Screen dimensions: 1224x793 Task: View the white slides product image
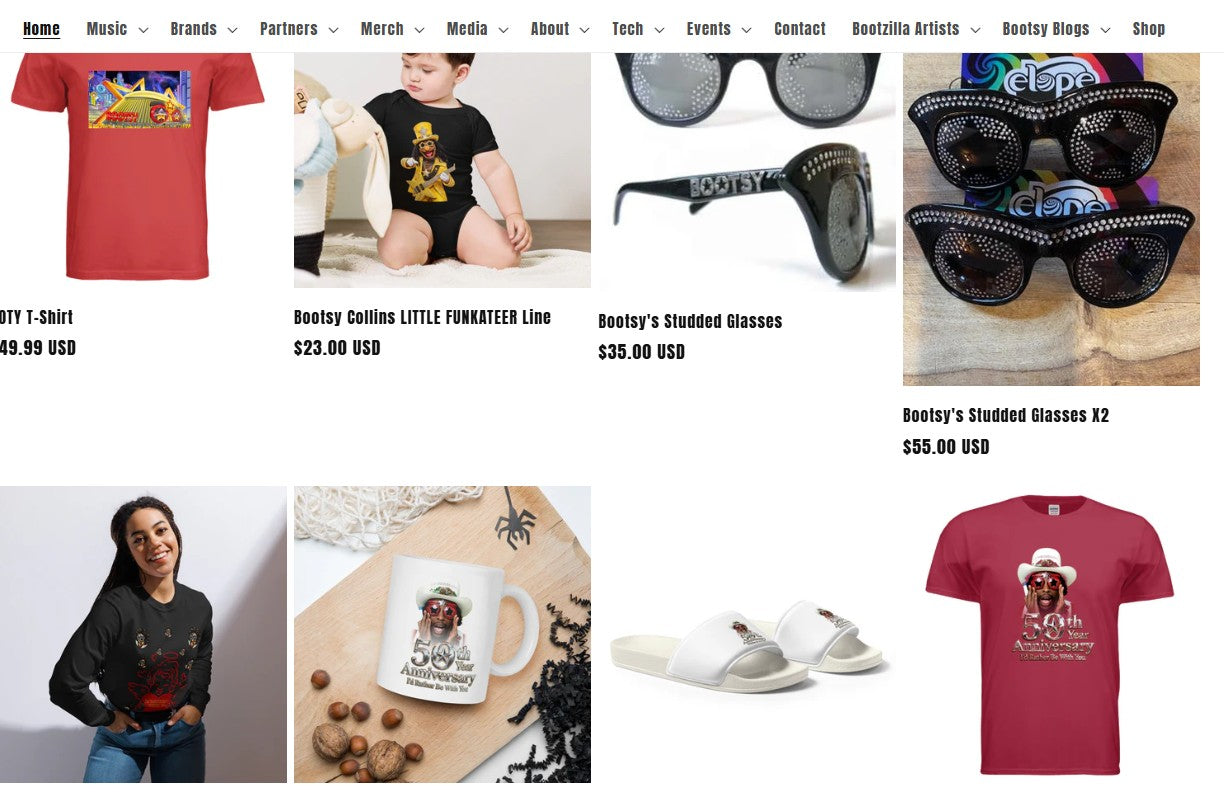point(747,634)
